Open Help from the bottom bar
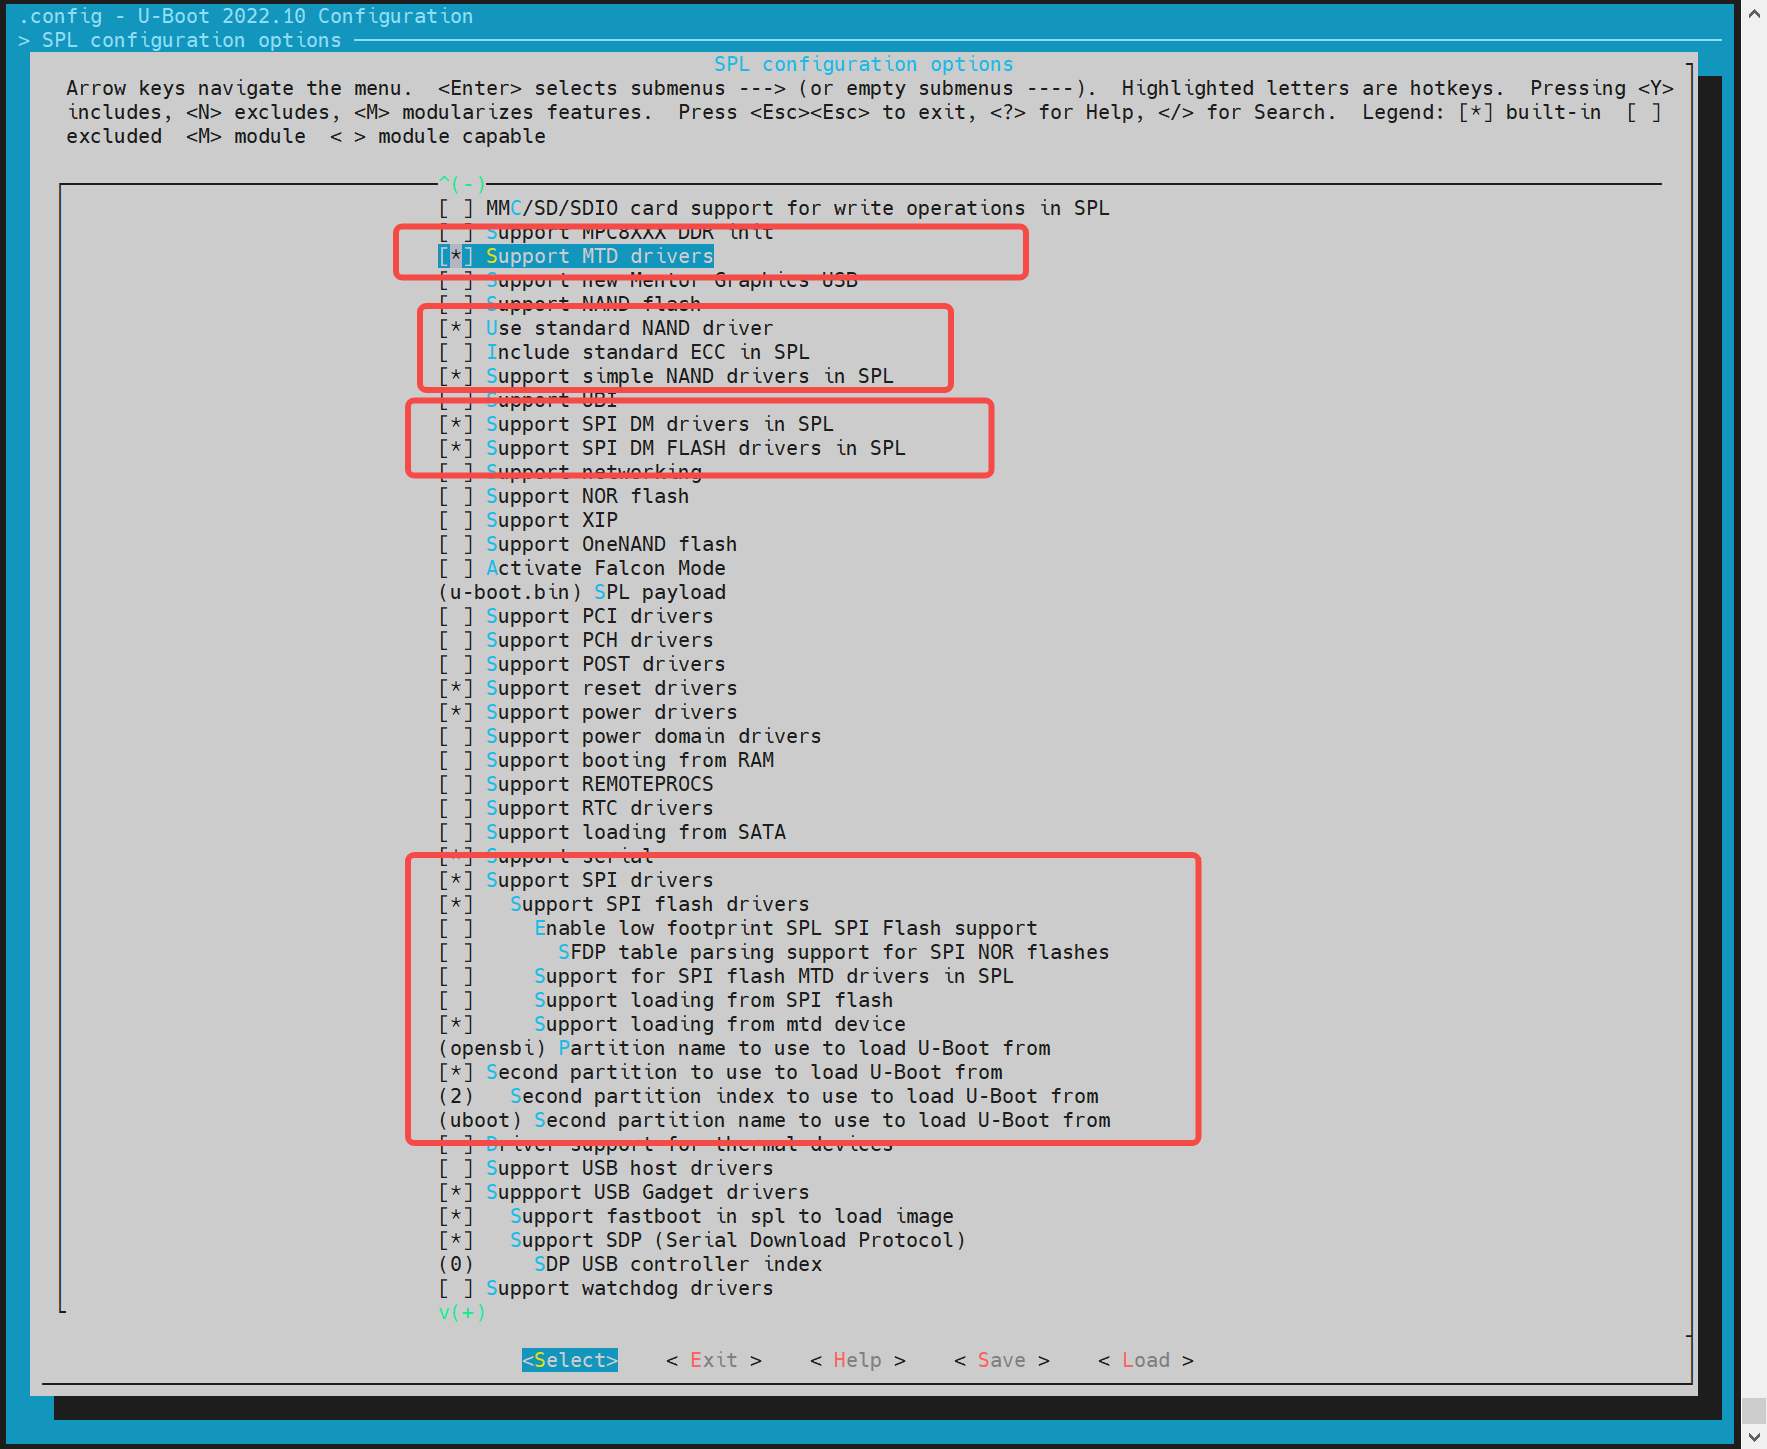This screenshot has height=1449, width=1767. 857,1360
